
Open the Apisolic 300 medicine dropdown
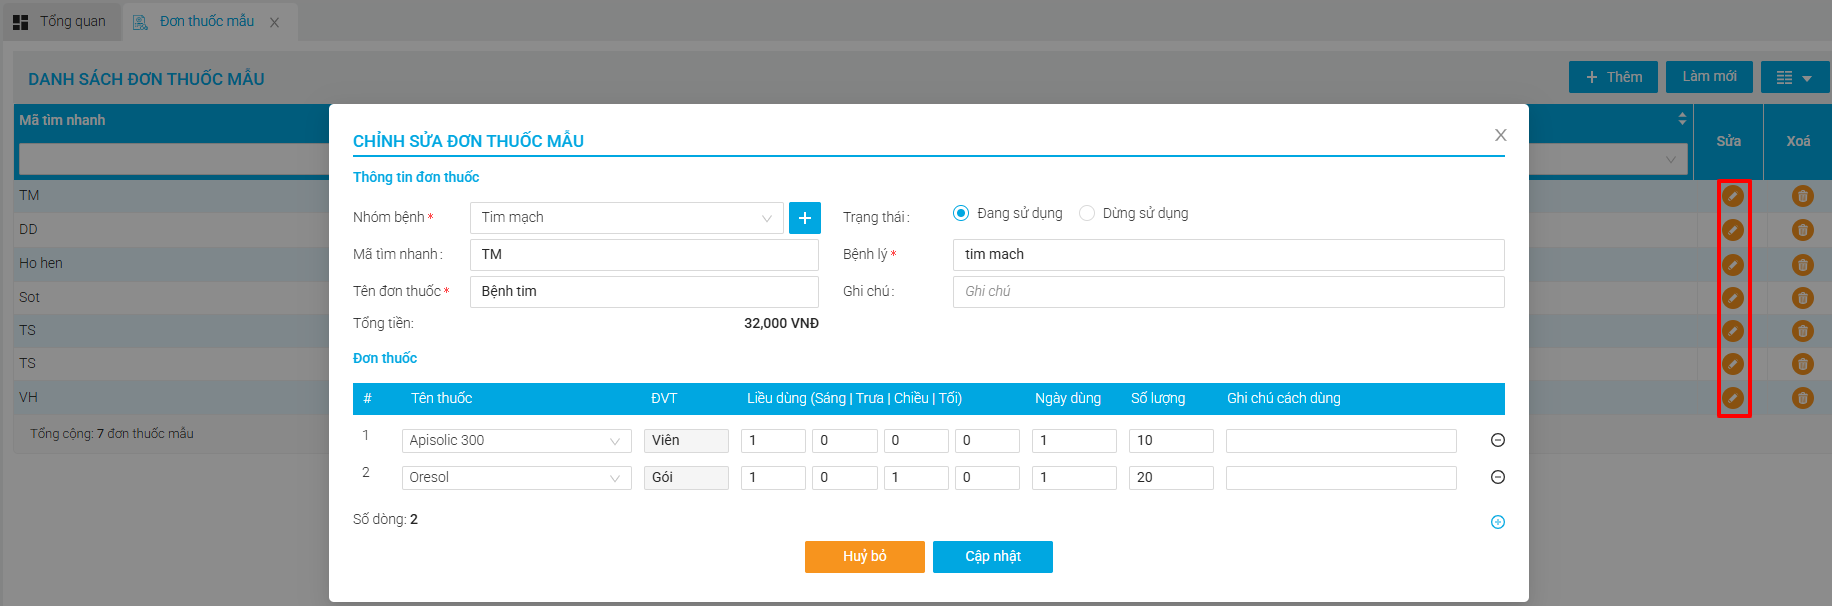tap(516, 441)
